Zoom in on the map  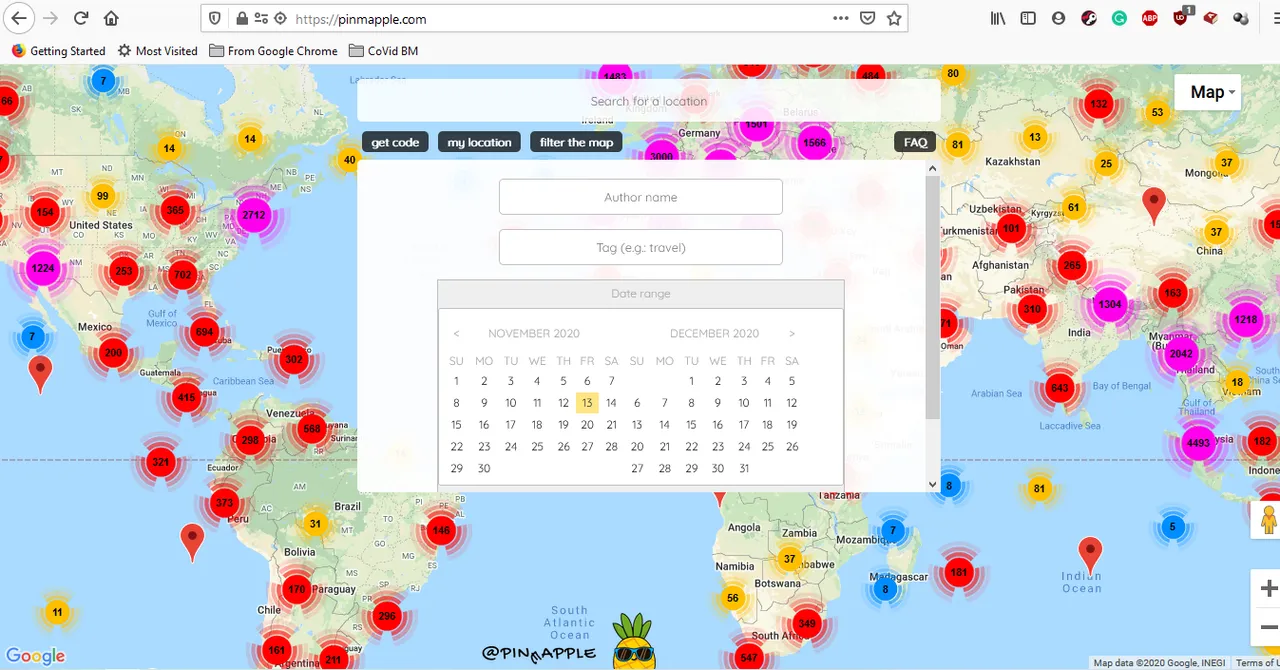click(x=1268, y=588)
